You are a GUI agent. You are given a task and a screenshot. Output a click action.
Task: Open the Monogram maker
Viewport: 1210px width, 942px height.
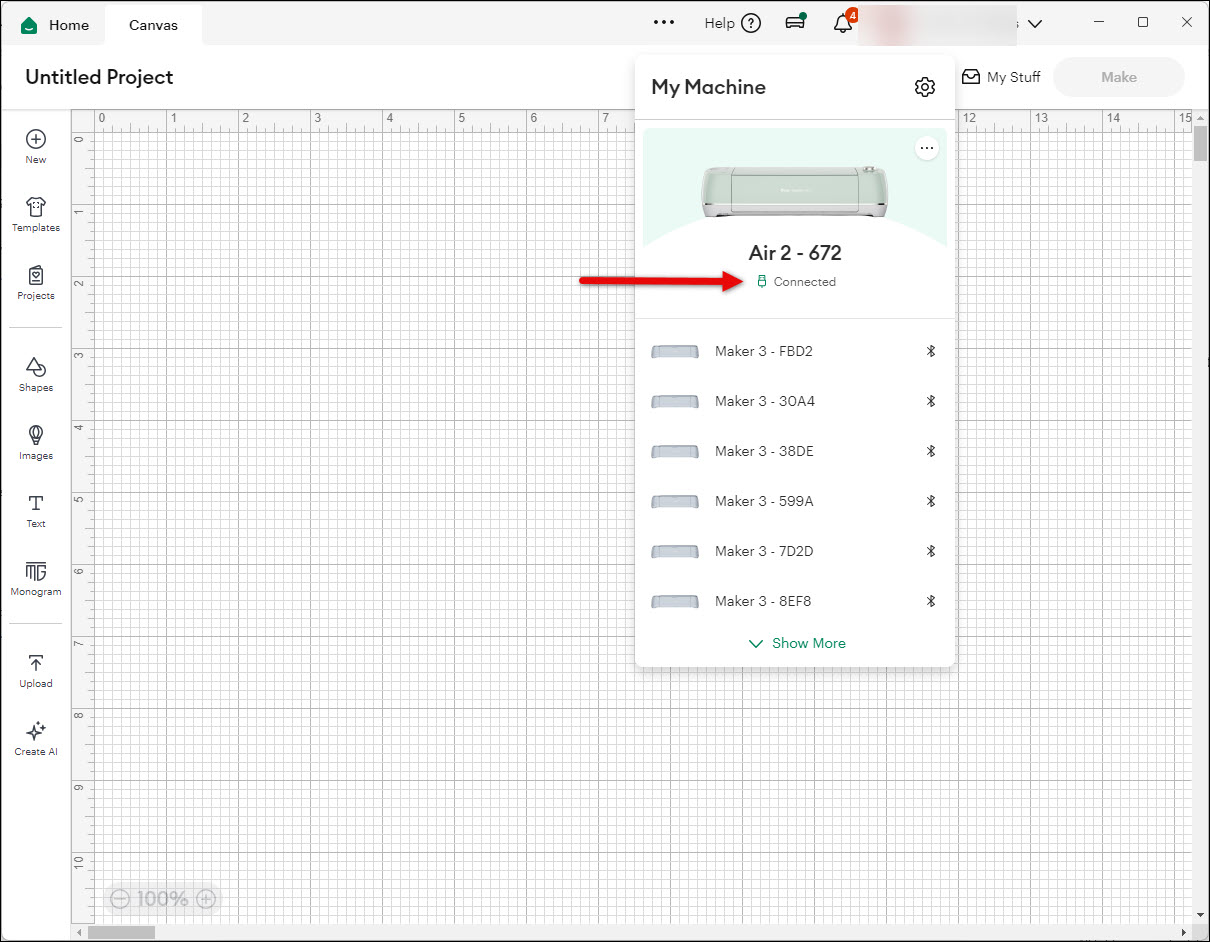[36, 578]
